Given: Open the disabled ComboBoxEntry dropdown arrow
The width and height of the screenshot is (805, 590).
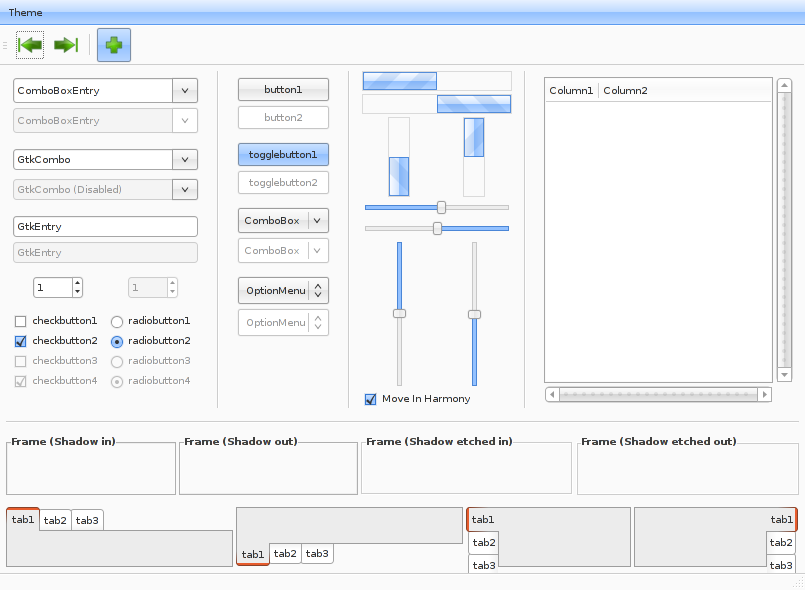Looking at the screenshot, I should point(185,121).
